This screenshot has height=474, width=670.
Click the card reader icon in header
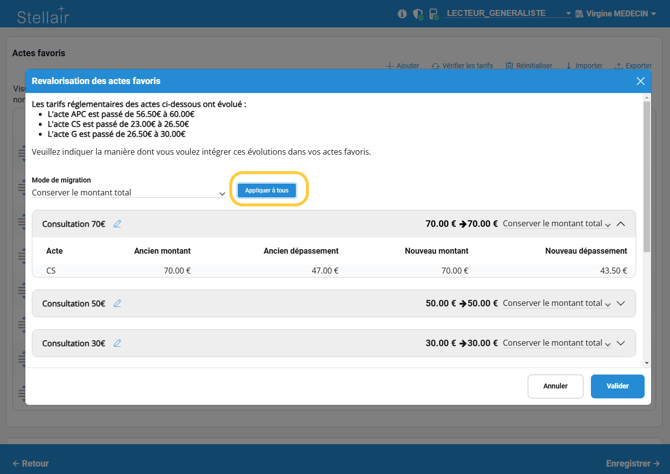(x=433, y=14)
